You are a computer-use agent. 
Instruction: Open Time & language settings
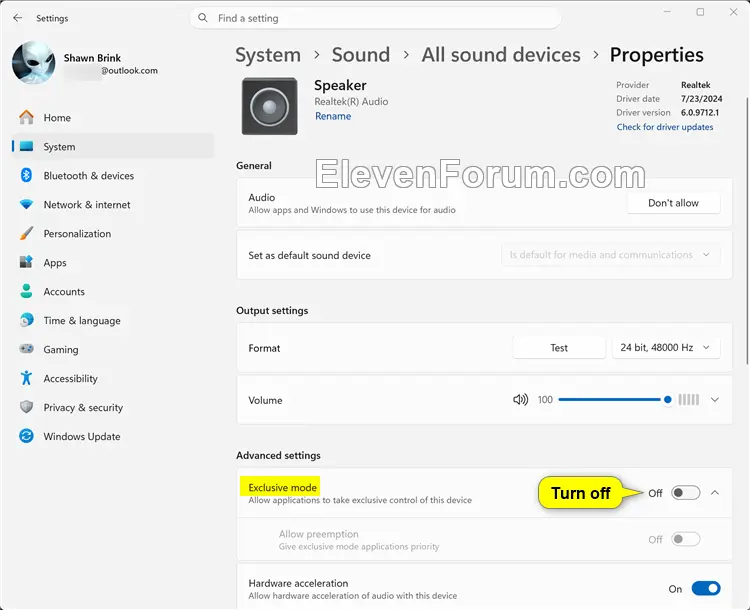(x=113, y=321)
